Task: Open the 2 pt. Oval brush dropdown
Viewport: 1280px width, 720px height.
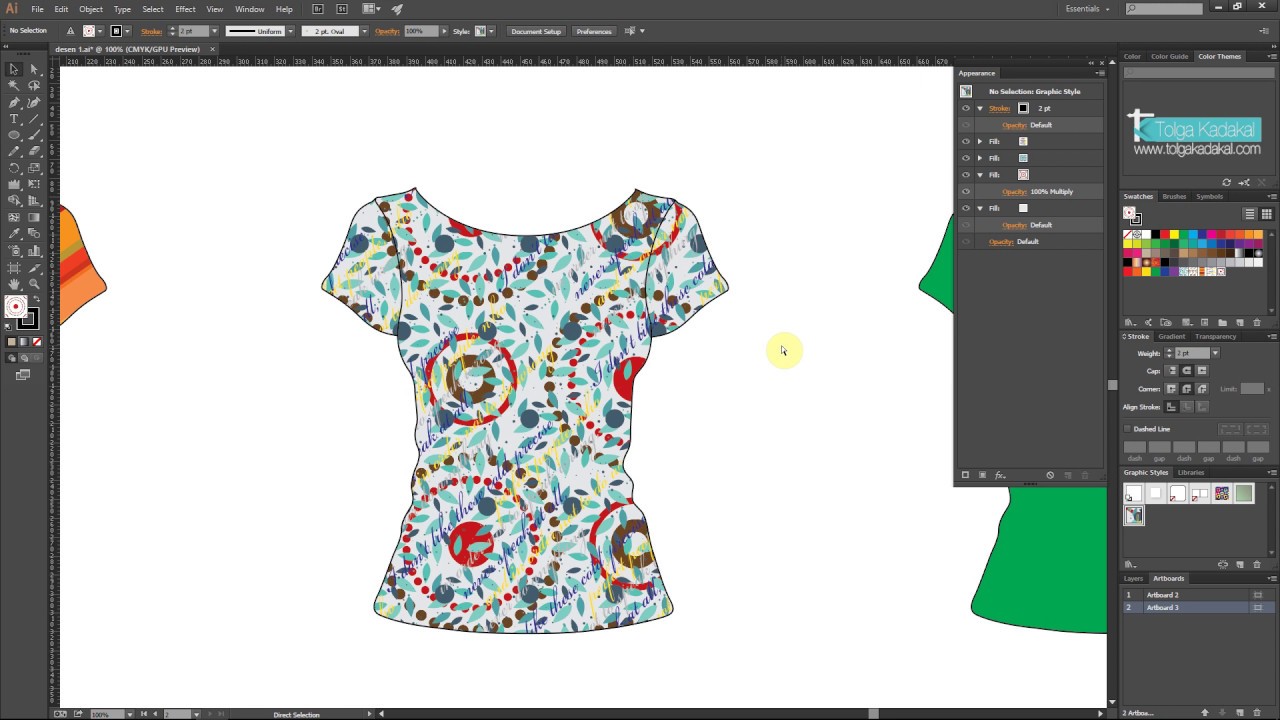Action: pyautogui.click(x=364, y=31)
